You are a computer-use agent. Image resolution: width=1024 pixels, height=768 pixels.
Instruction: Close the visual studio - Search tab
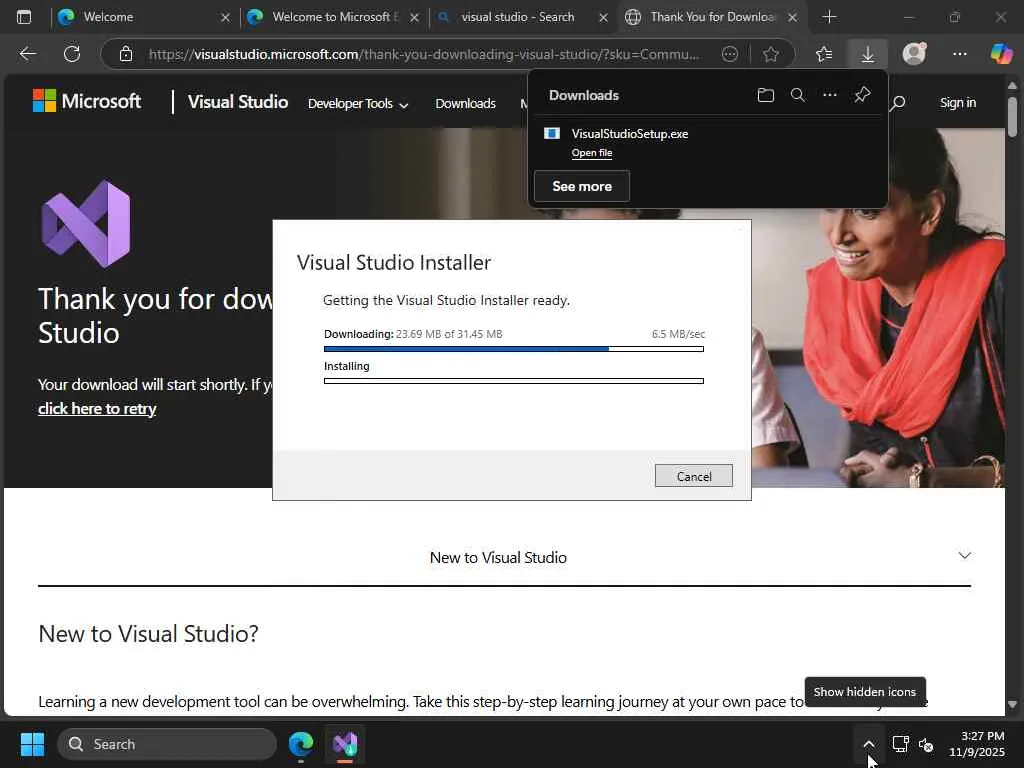pyautogui.click(x=603, y=18)
